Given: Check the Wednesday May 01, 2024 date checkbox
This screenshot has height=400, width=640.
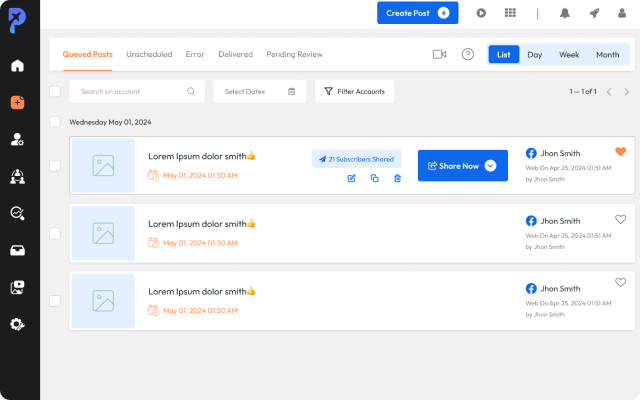Looking at the screenshot, I should point(55,122).
